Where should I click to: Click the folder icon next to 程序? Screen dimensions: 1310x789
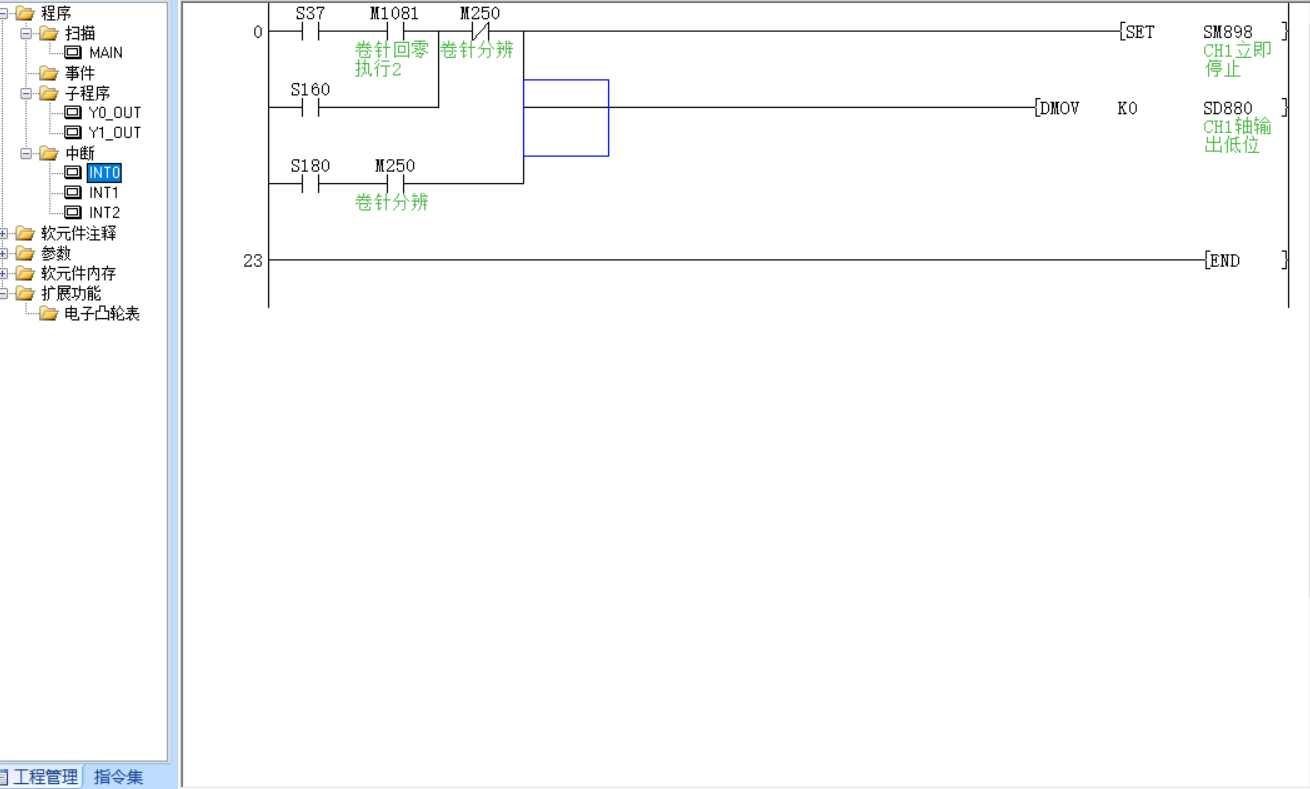[25, 13]
